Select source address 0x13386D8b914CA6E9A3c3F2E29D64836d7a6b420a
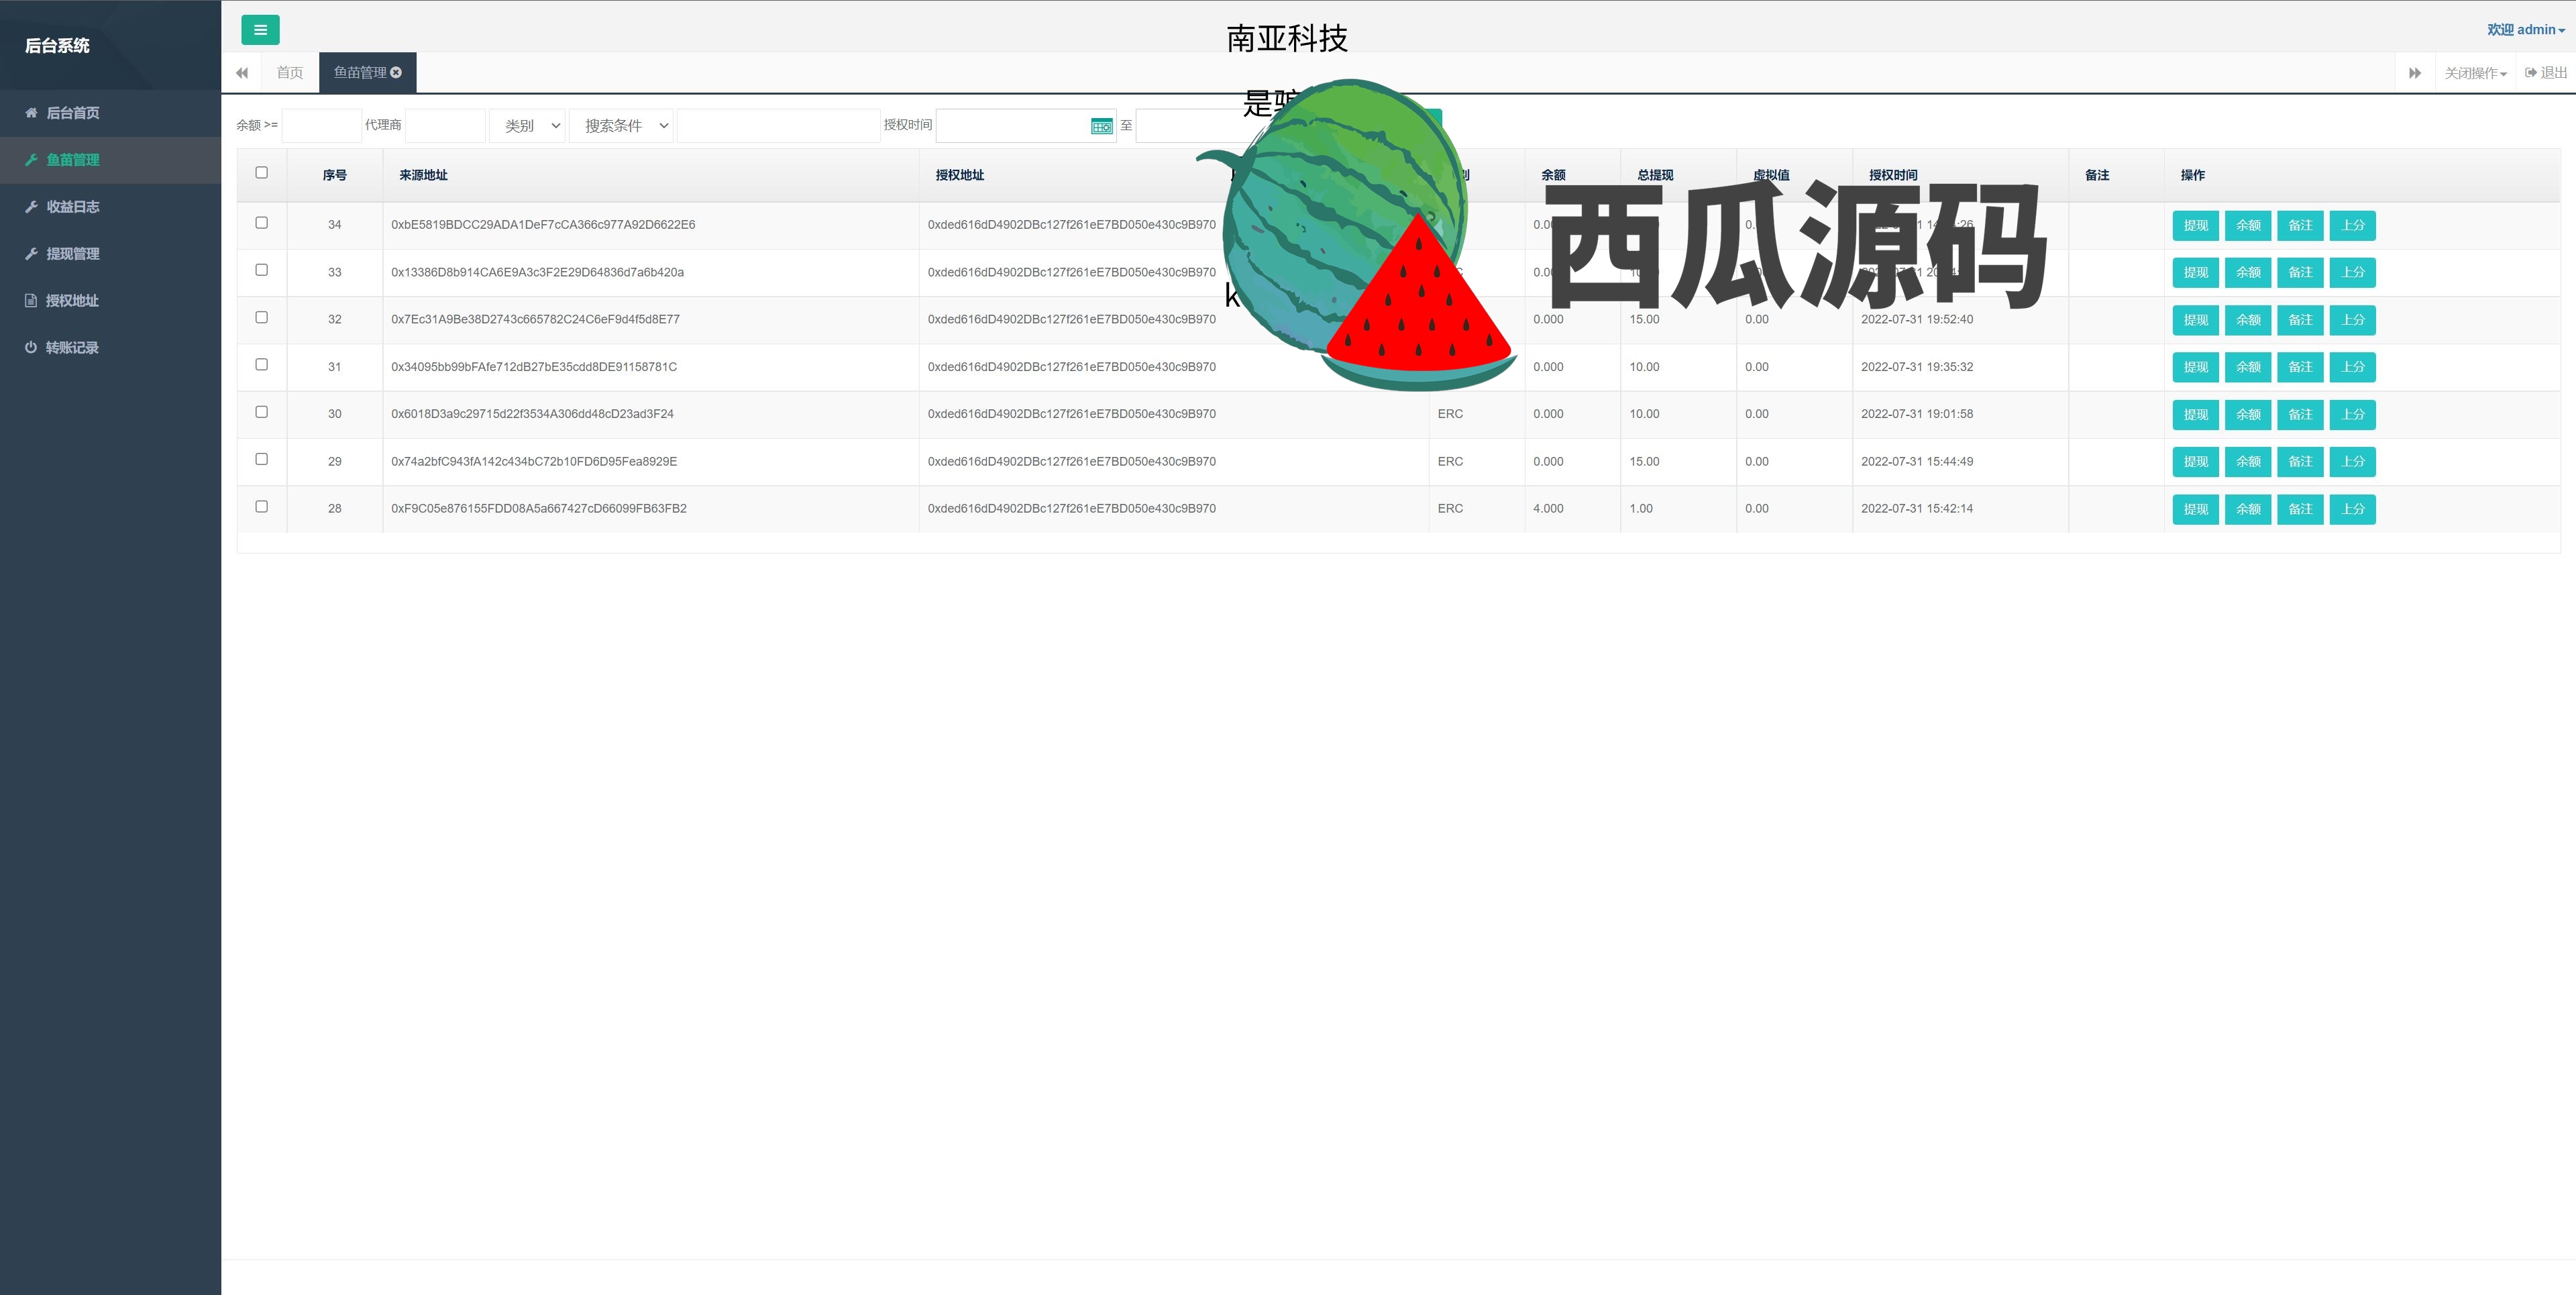Viewport: 2576px width, 1295px height. click(538, 272)
